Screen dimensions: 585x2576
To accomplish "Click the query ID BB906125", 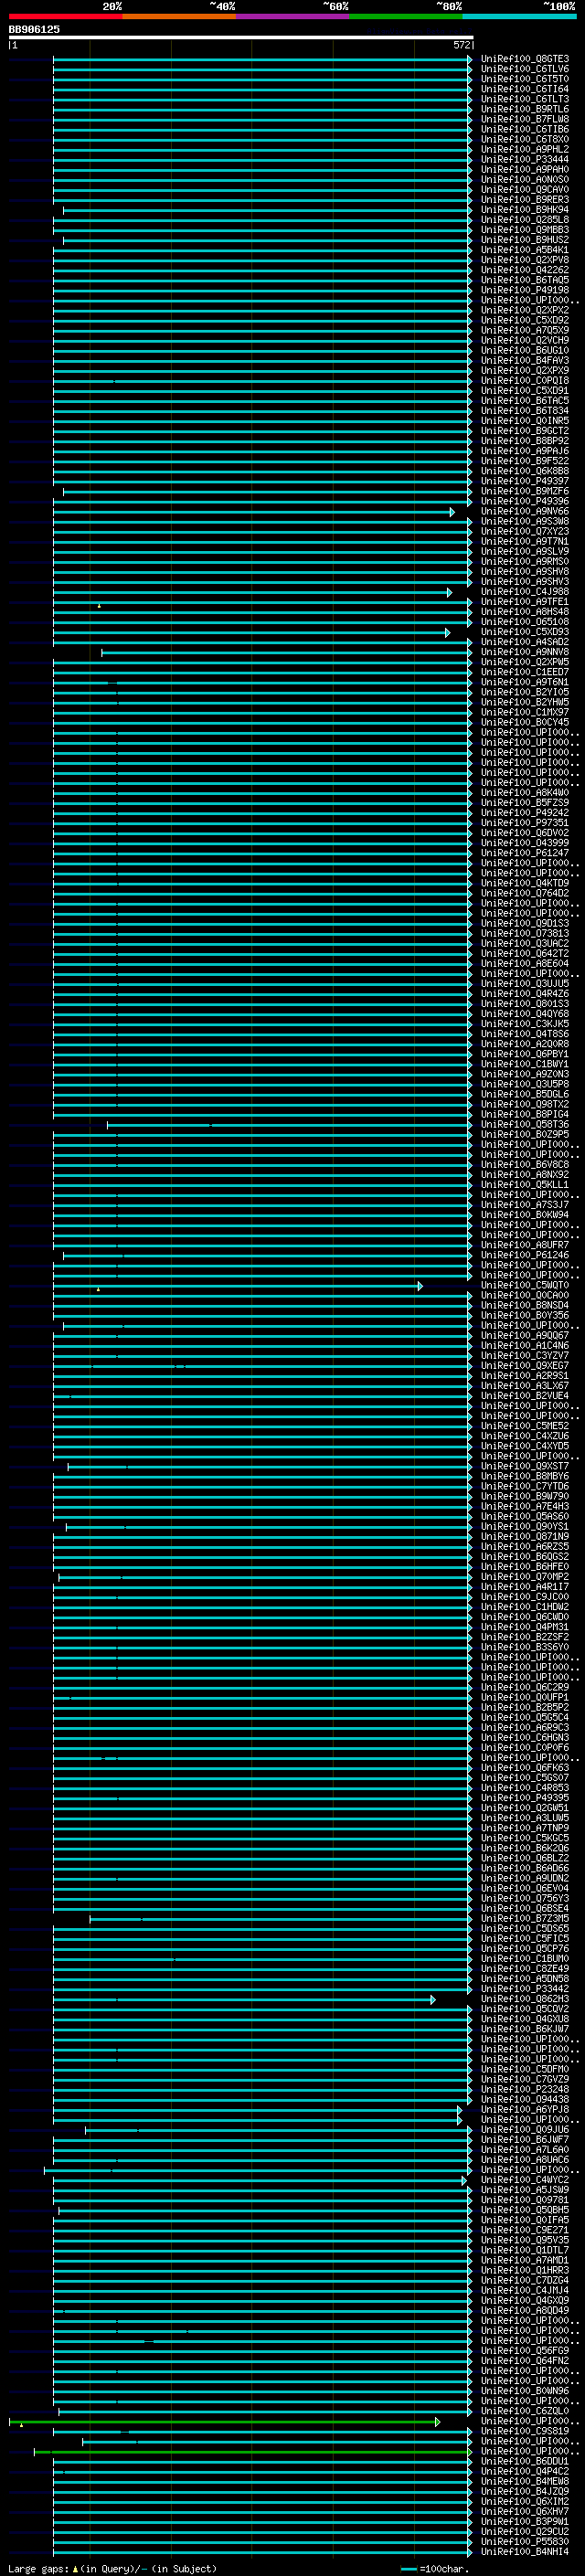I will pyautogui.click(x=34, y=30).
